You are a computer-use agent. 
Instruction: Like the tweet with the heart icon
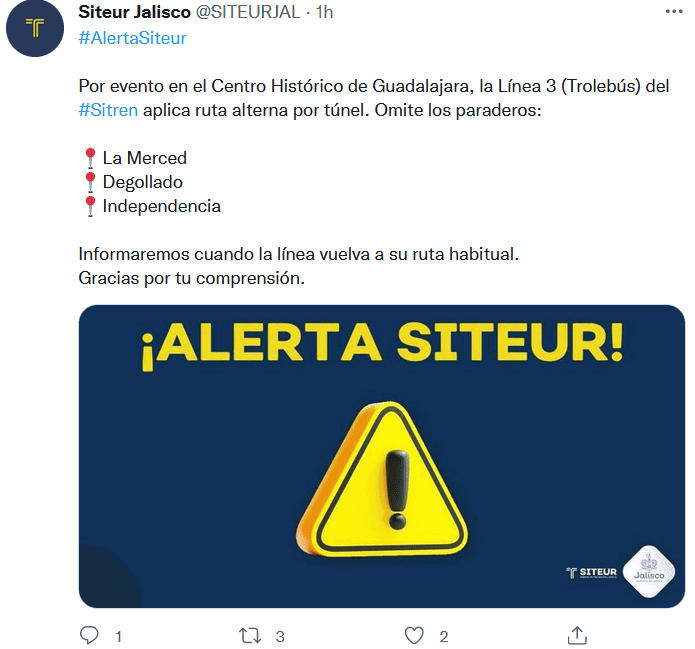click(x=414, y=636)
